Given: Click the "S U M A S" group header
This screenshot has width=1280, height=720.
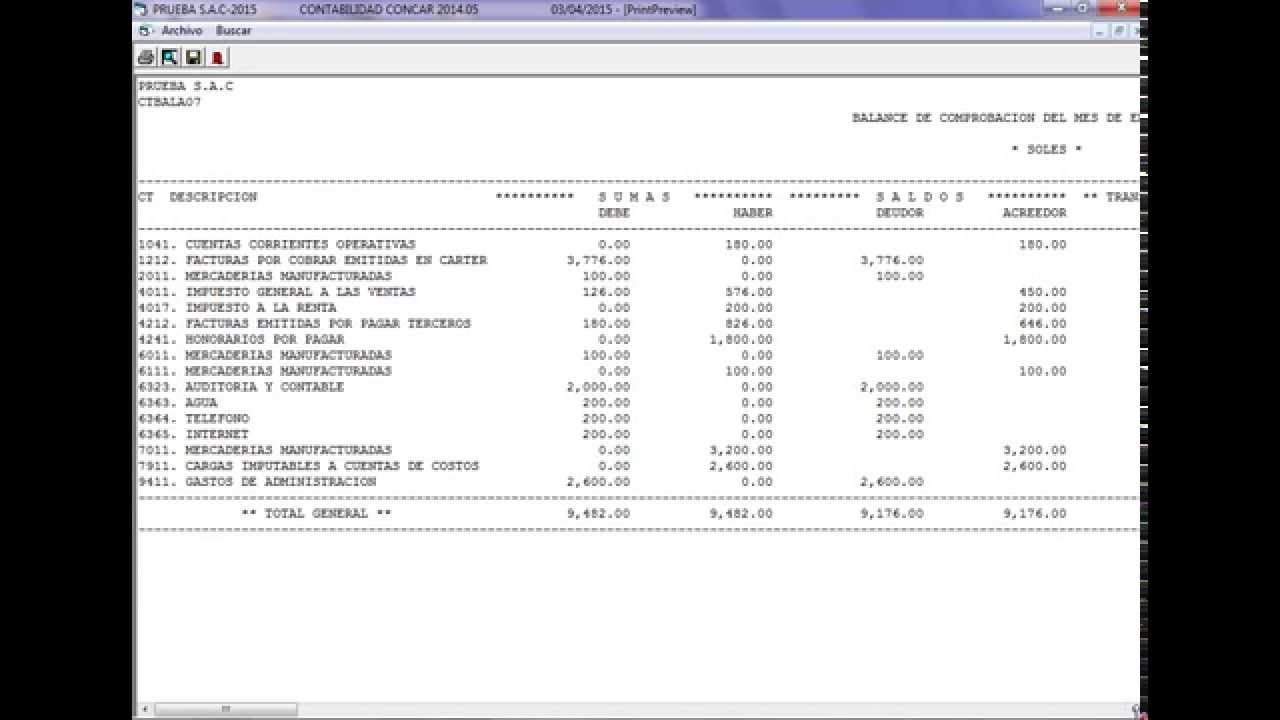Looking at the screenshot, I should pyautogui.click(x=634, y=197).
